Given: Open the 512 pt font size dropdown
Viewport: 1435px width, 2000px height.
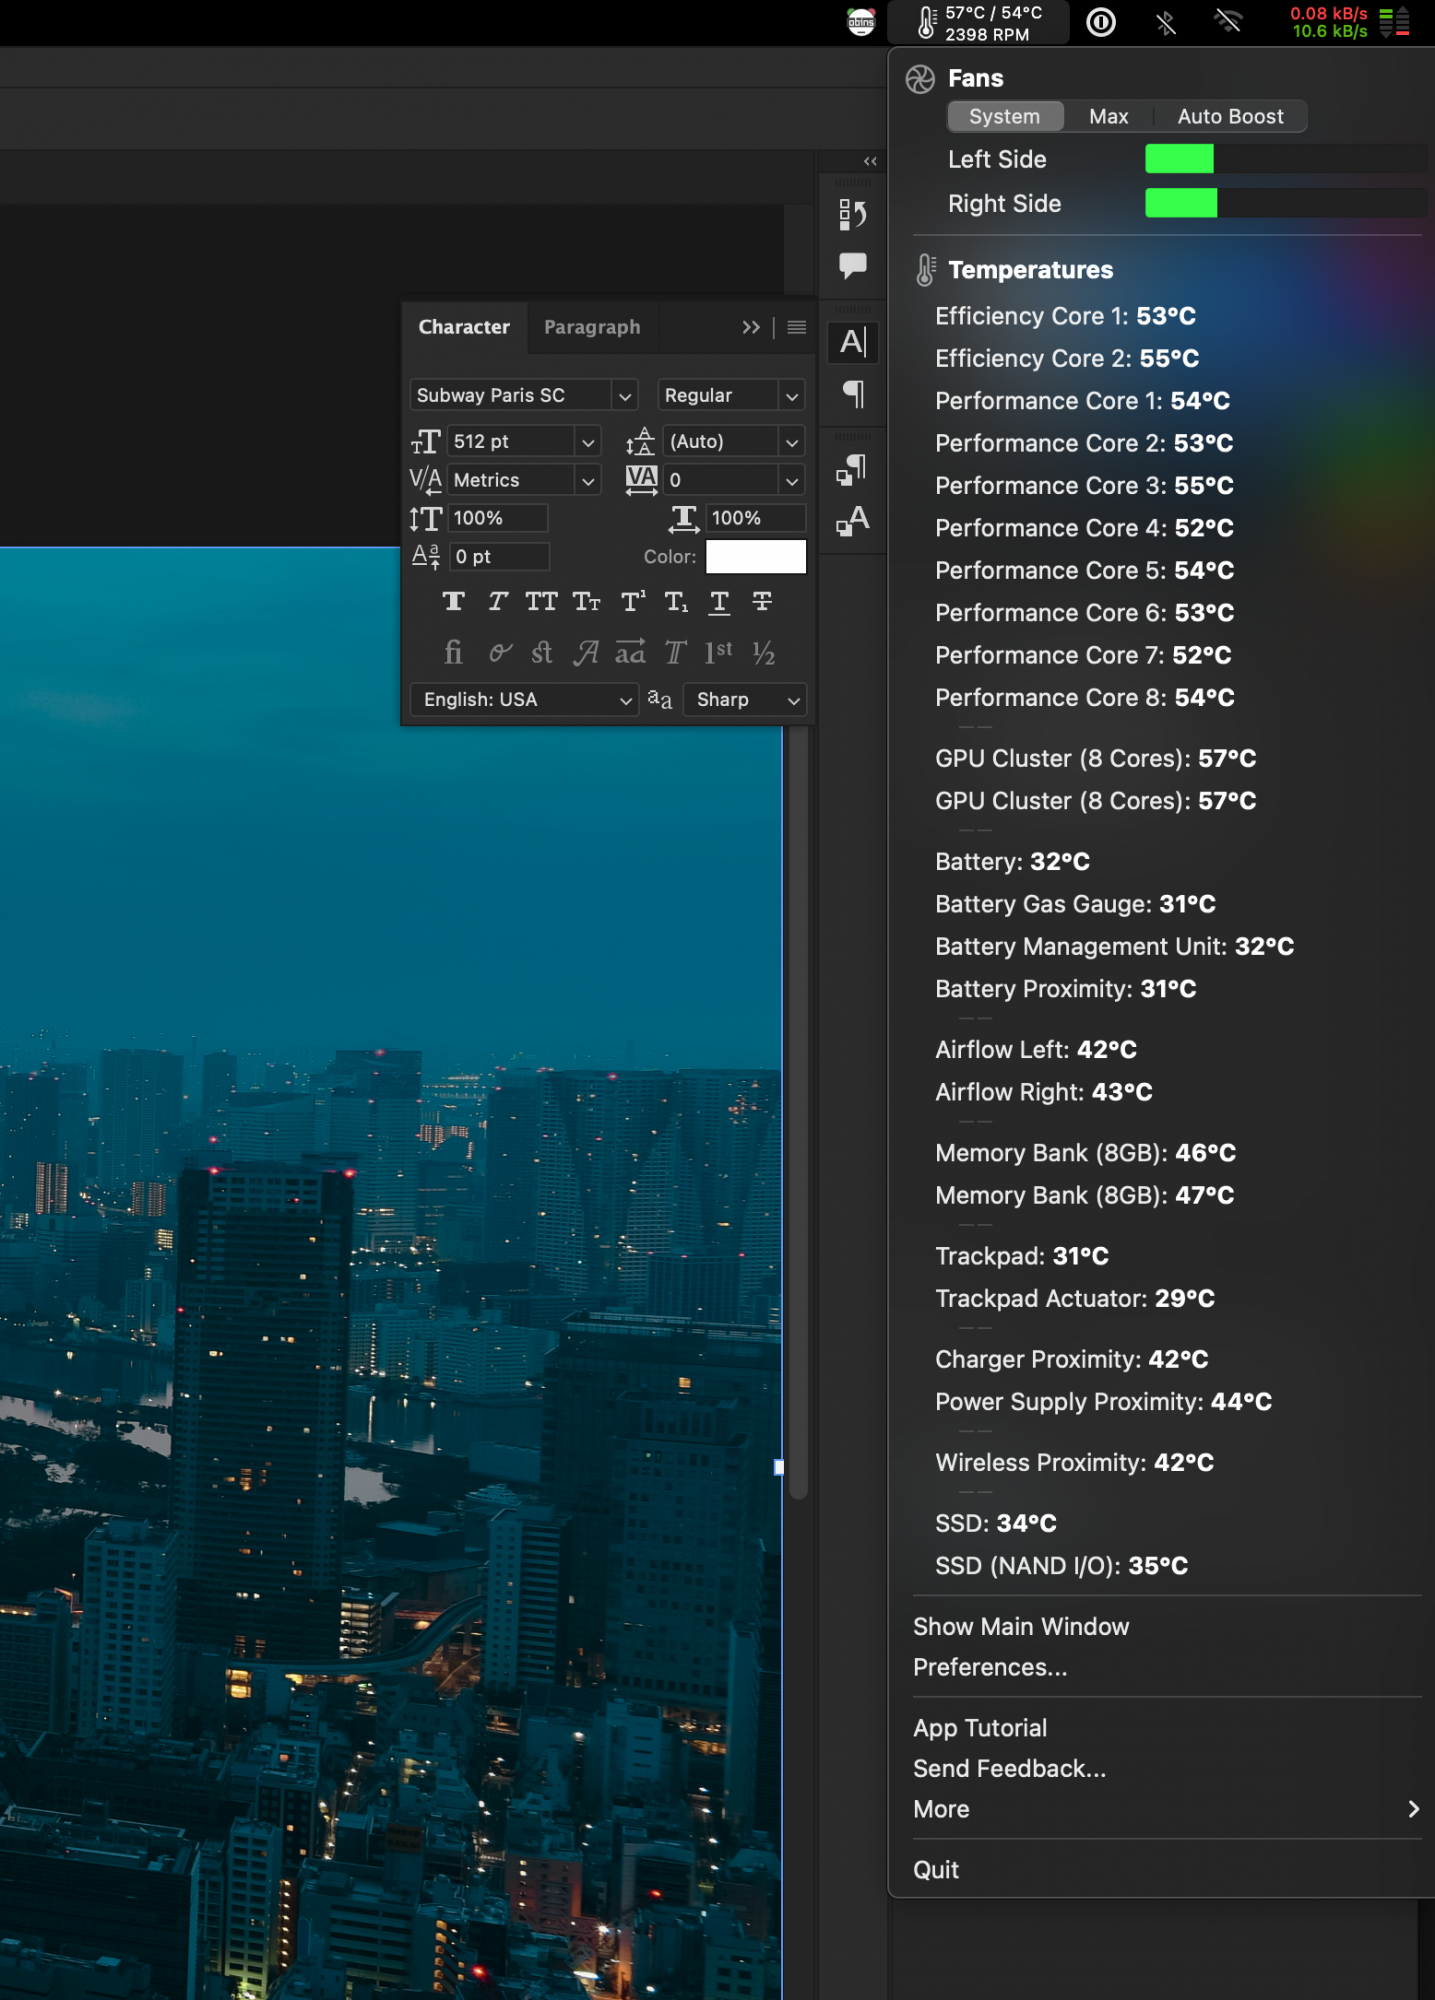Looking at the screenshot, I should point(588,442).
